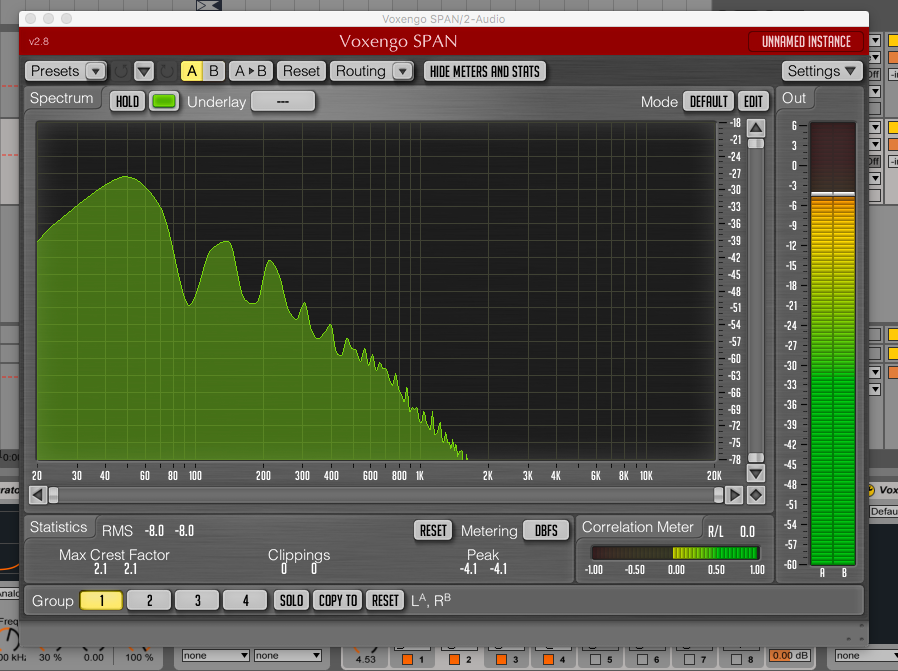The height and width of the screenshot is (671, 898).
Task: Select the Statistics panel label
Action: point(58,527)
